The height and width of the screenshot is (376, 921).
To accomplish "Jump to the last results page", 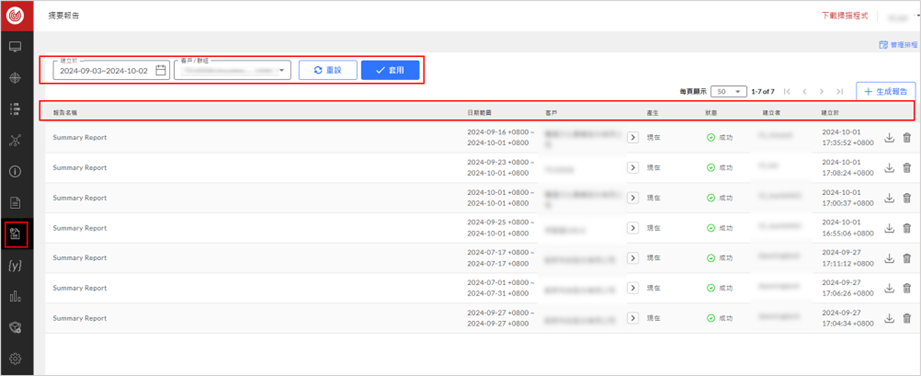I will 840,92.
